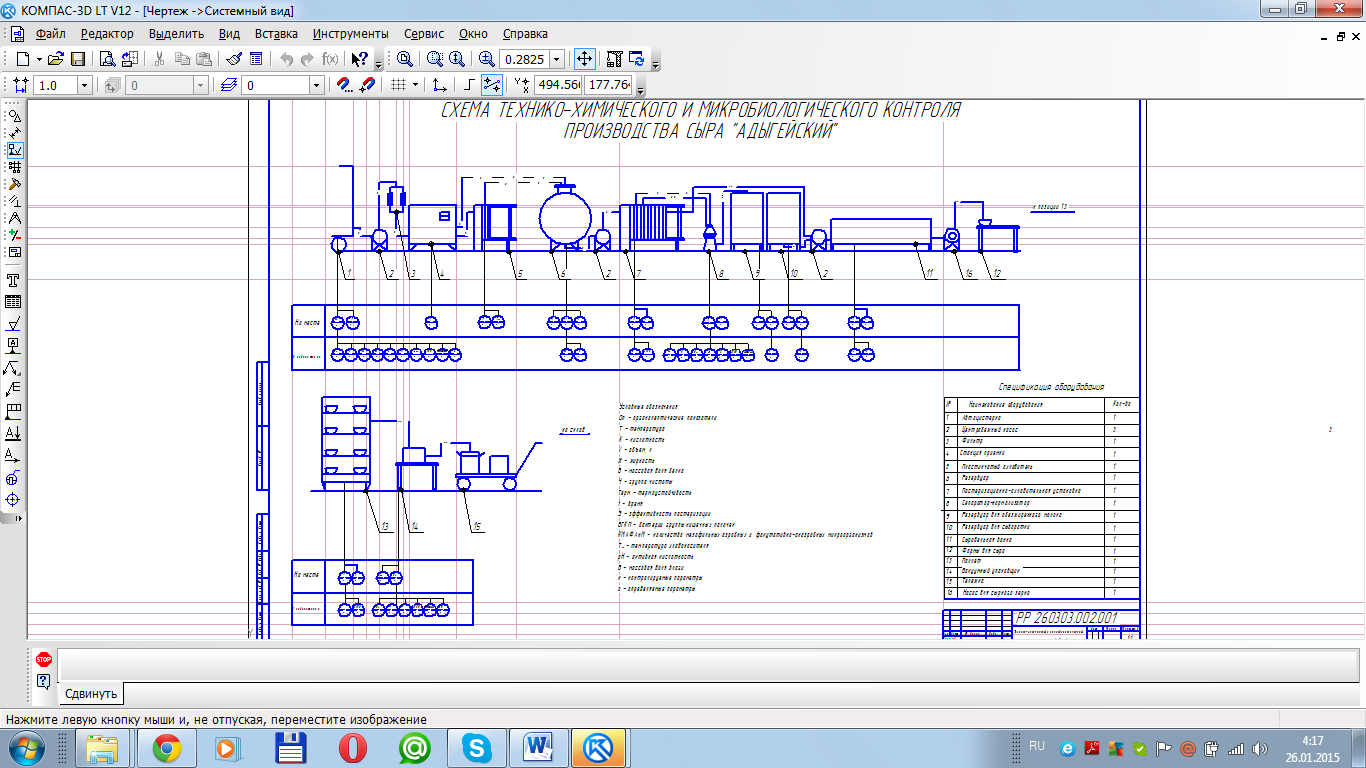
Task: Open a file with the folder icon
Action: 56,59
